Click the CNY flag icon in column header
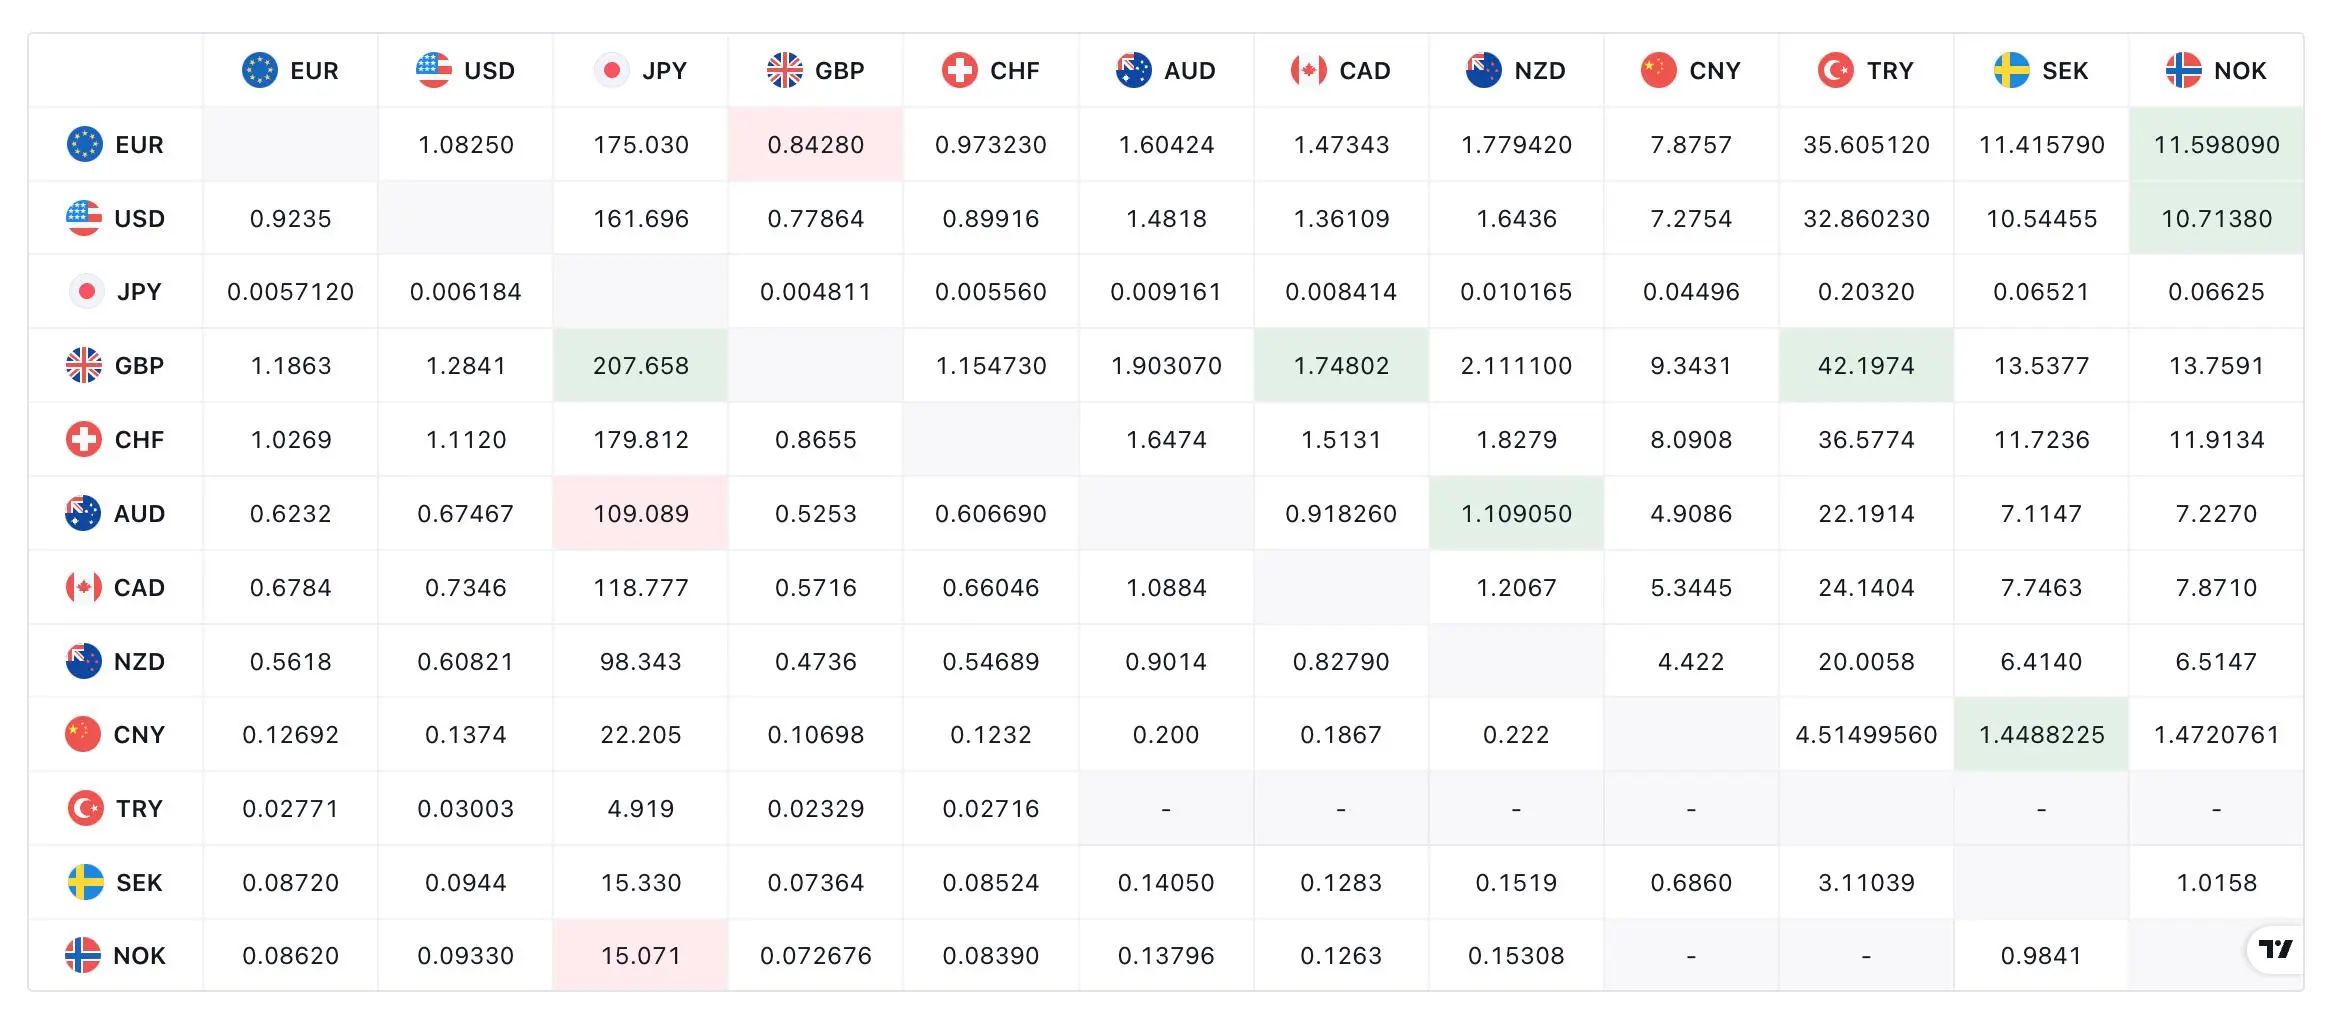This screenshot has height=1016, width=2332. (1659, 70)
